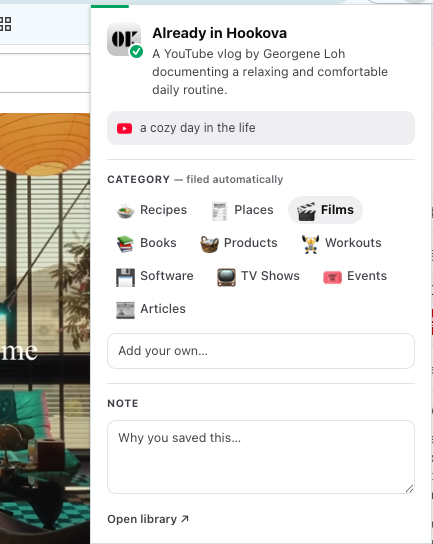Choose the Books category chip
This screenshot has height=544, width=433.
click(x=146, y=243)
